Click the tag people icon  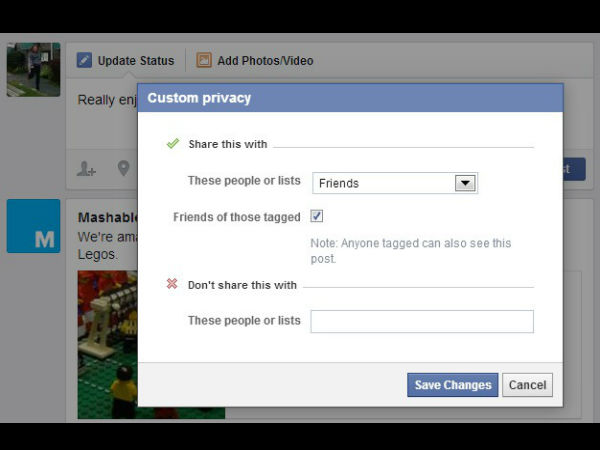86,169
